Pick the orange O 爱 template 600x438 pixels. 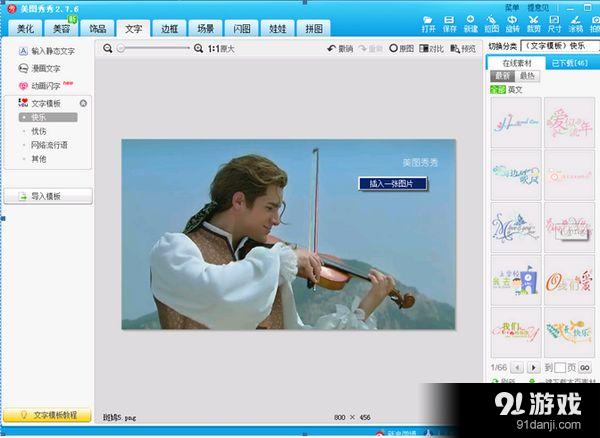tap(569, 280)
